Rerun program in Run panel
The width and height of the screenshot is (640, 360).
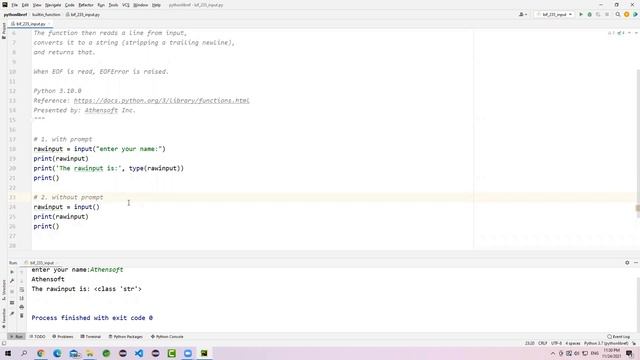click(x=12, y=272)
